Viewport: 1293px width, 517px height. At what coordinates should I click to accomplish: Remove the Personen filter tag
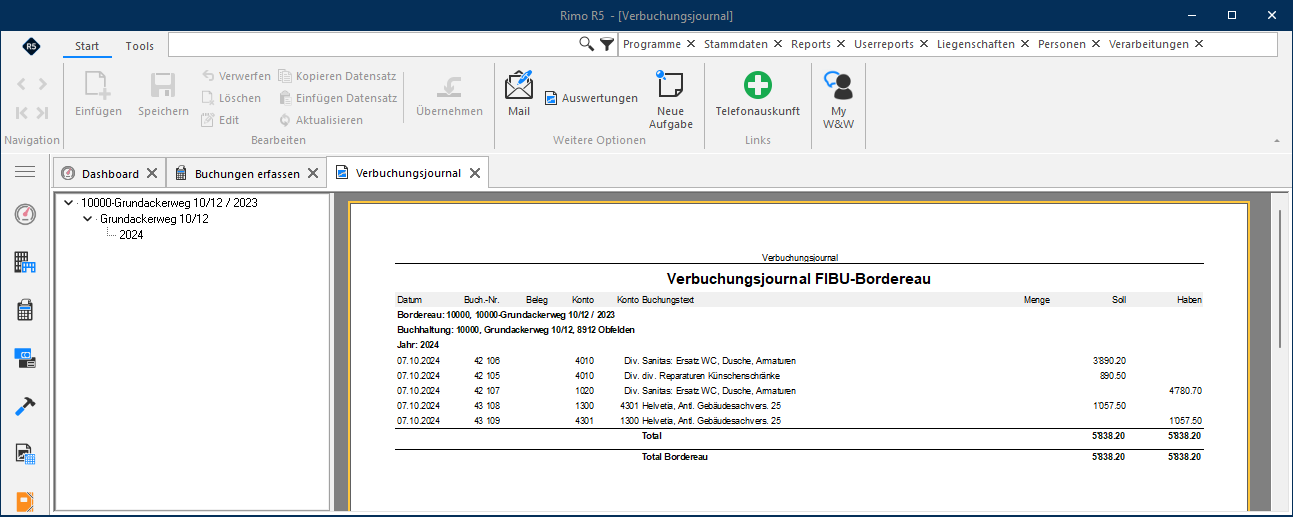pos(1096,44)
